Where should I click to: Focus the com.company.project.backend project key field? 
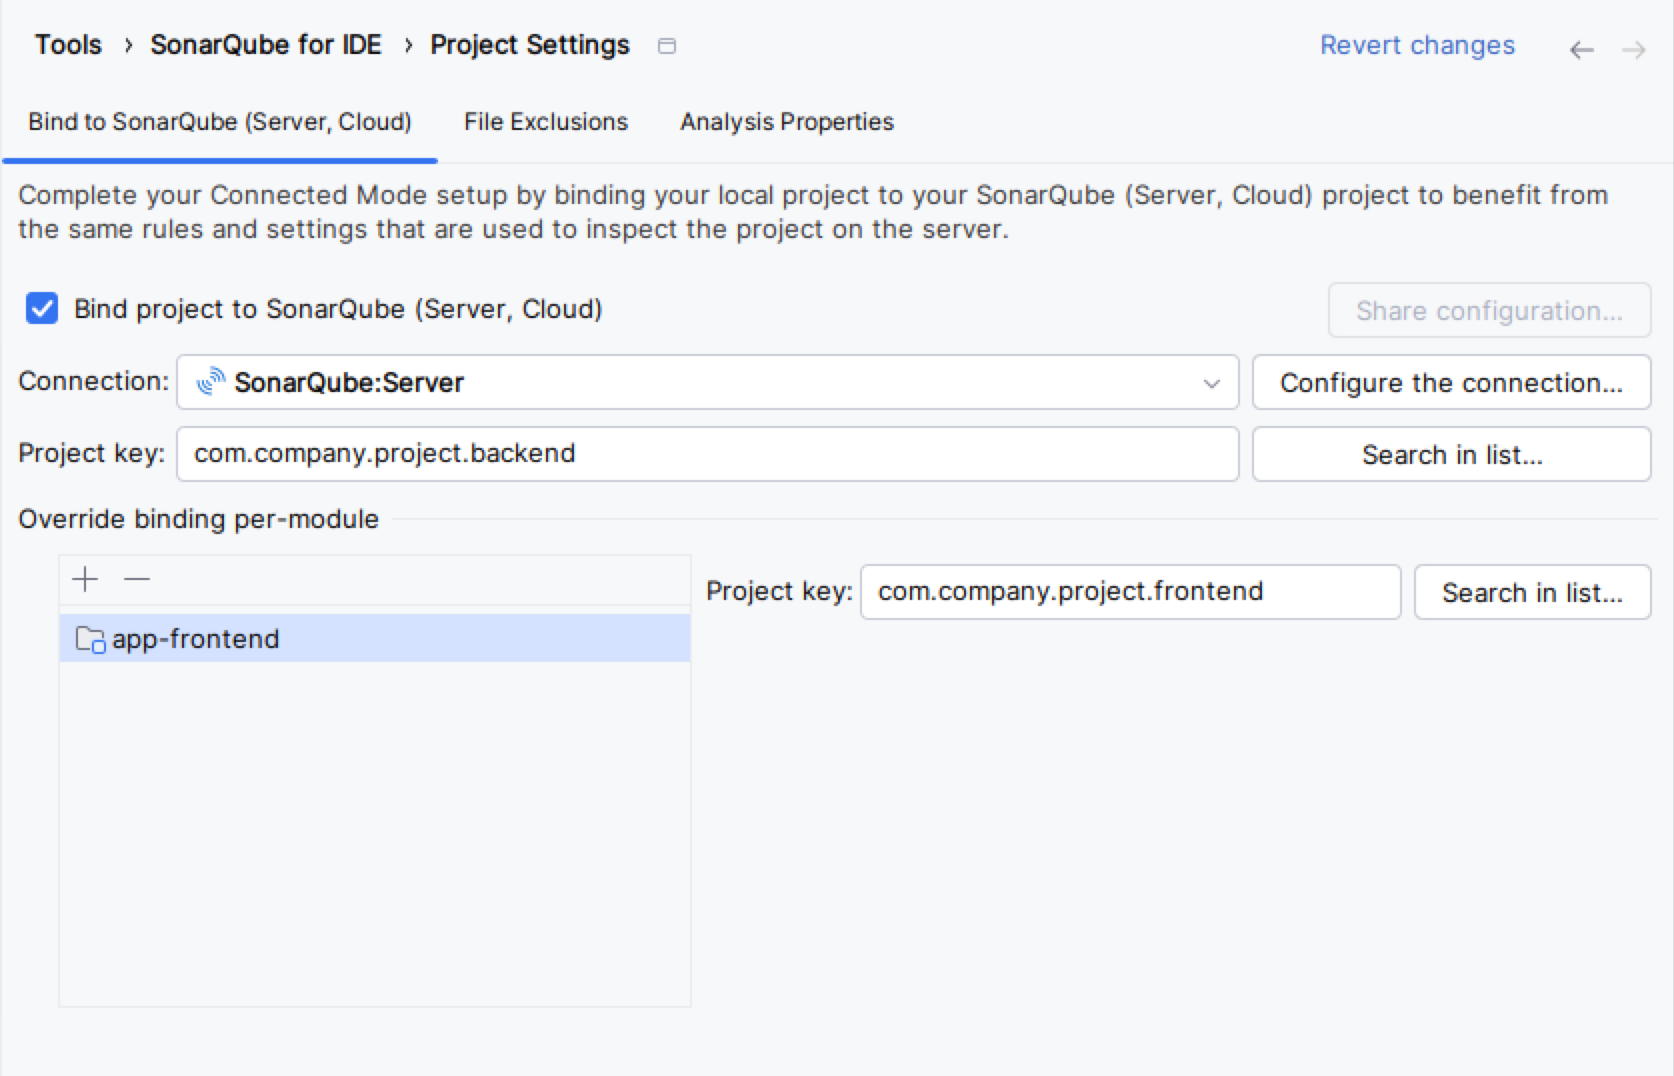tap(707, 454)
